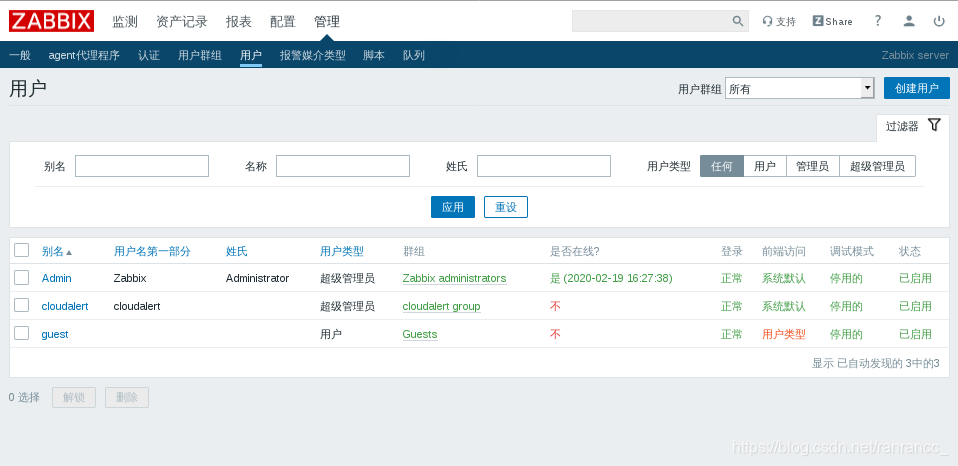Go to 报警媒介类型 submenu
The height and width of the screenshot is (466, 958).
[x=313, y=56]
